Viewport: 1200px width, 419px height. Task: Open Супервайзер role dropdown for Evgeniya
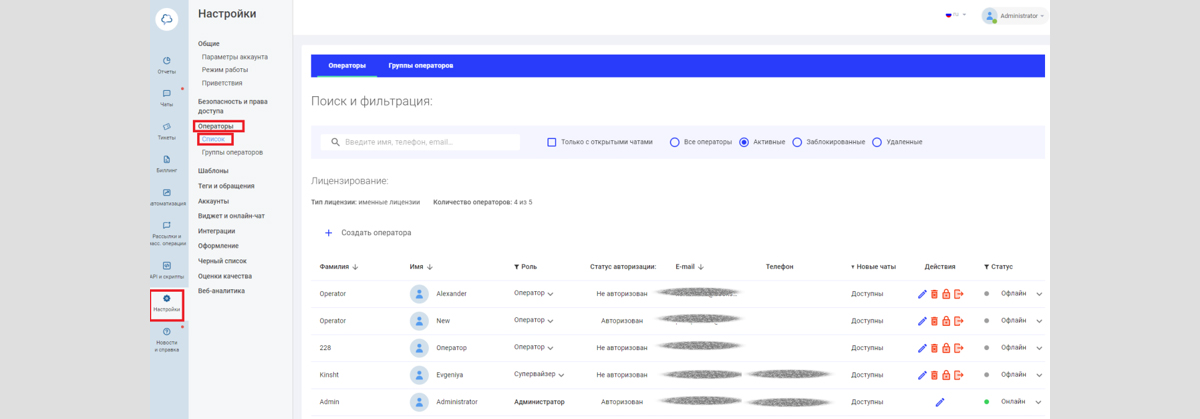tap(540, 374)
